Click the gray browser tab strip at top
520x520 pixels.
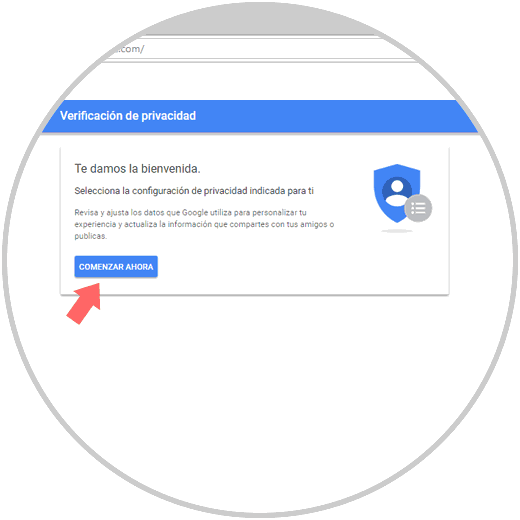click(x=260, y=20)
